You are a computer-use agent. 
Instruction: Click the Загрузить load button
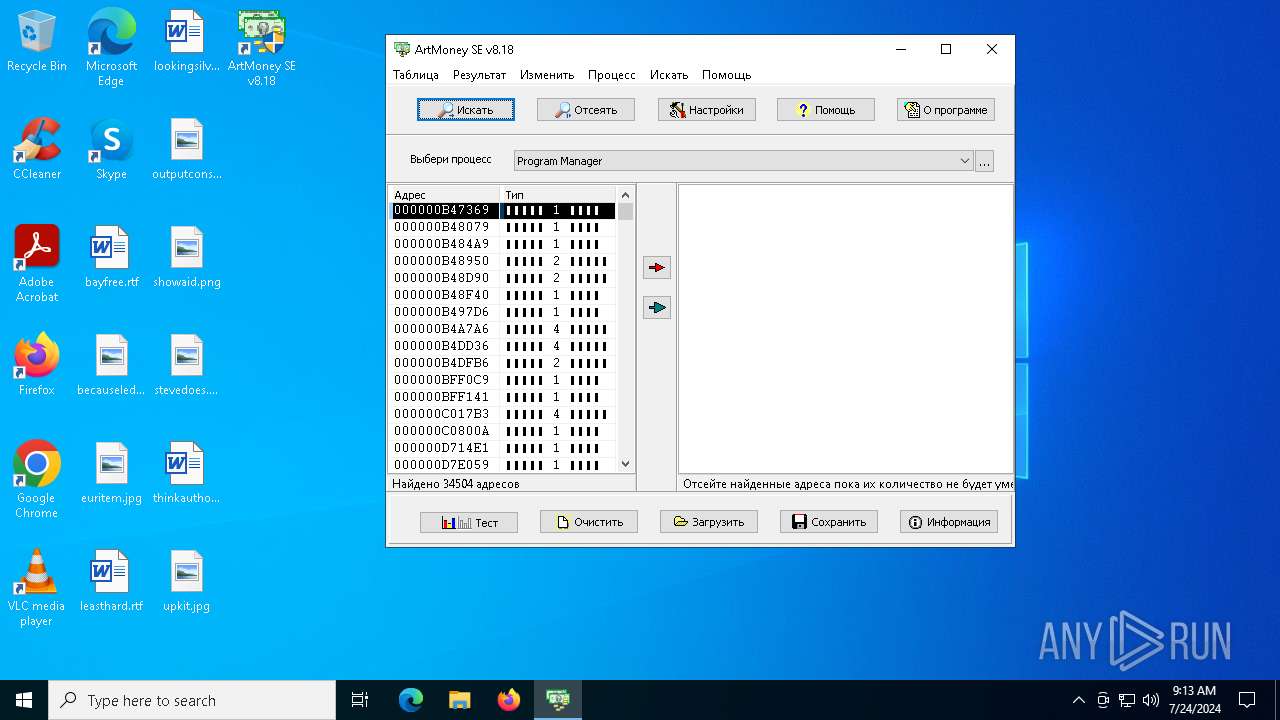click(709, 522)
